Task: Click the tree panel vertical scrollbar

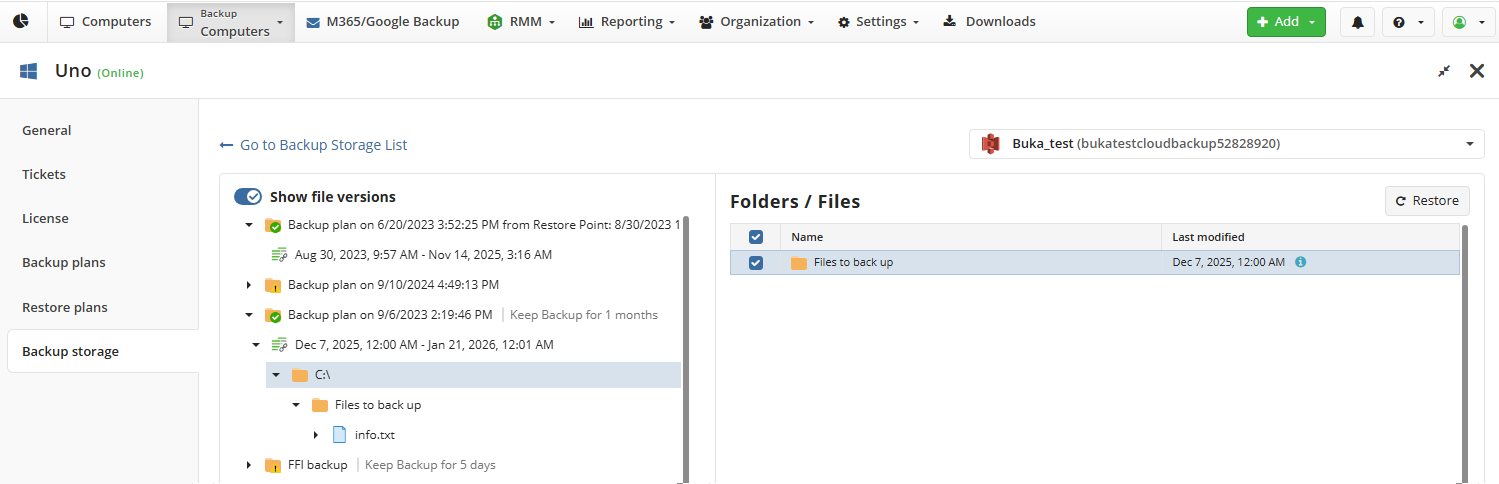Action: (x=685, y=350)
